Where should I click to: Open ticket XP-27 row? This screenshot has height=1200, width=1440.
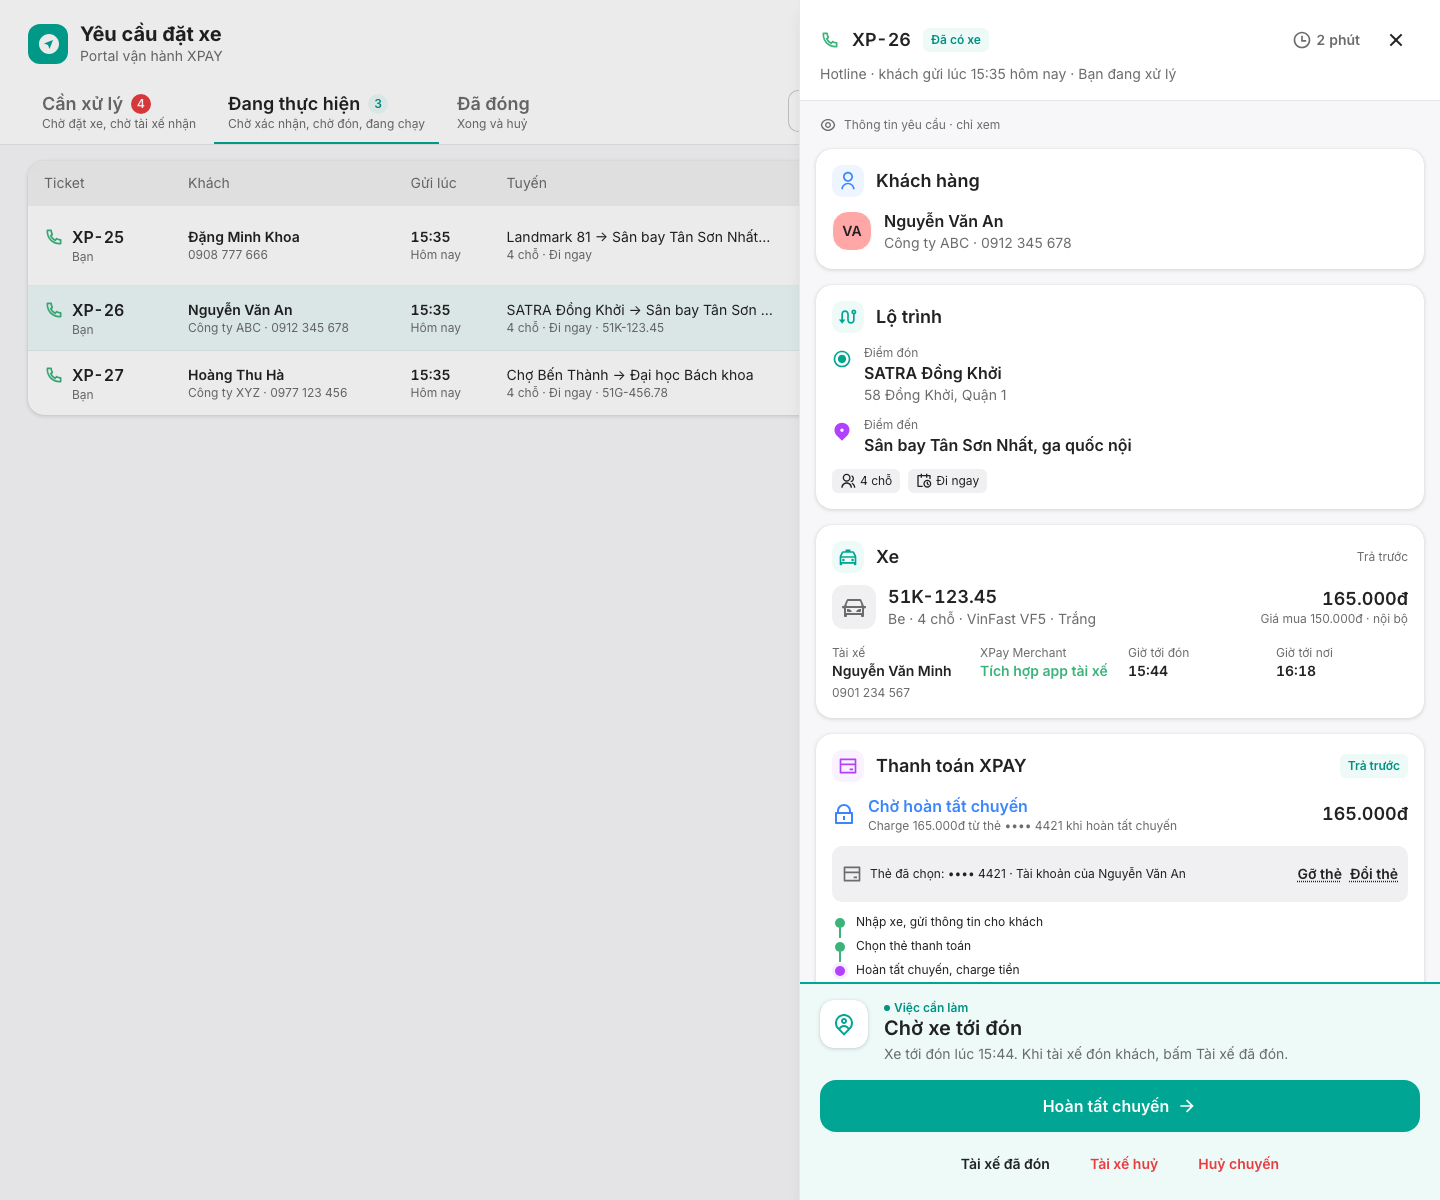click(x=414, y=383)
